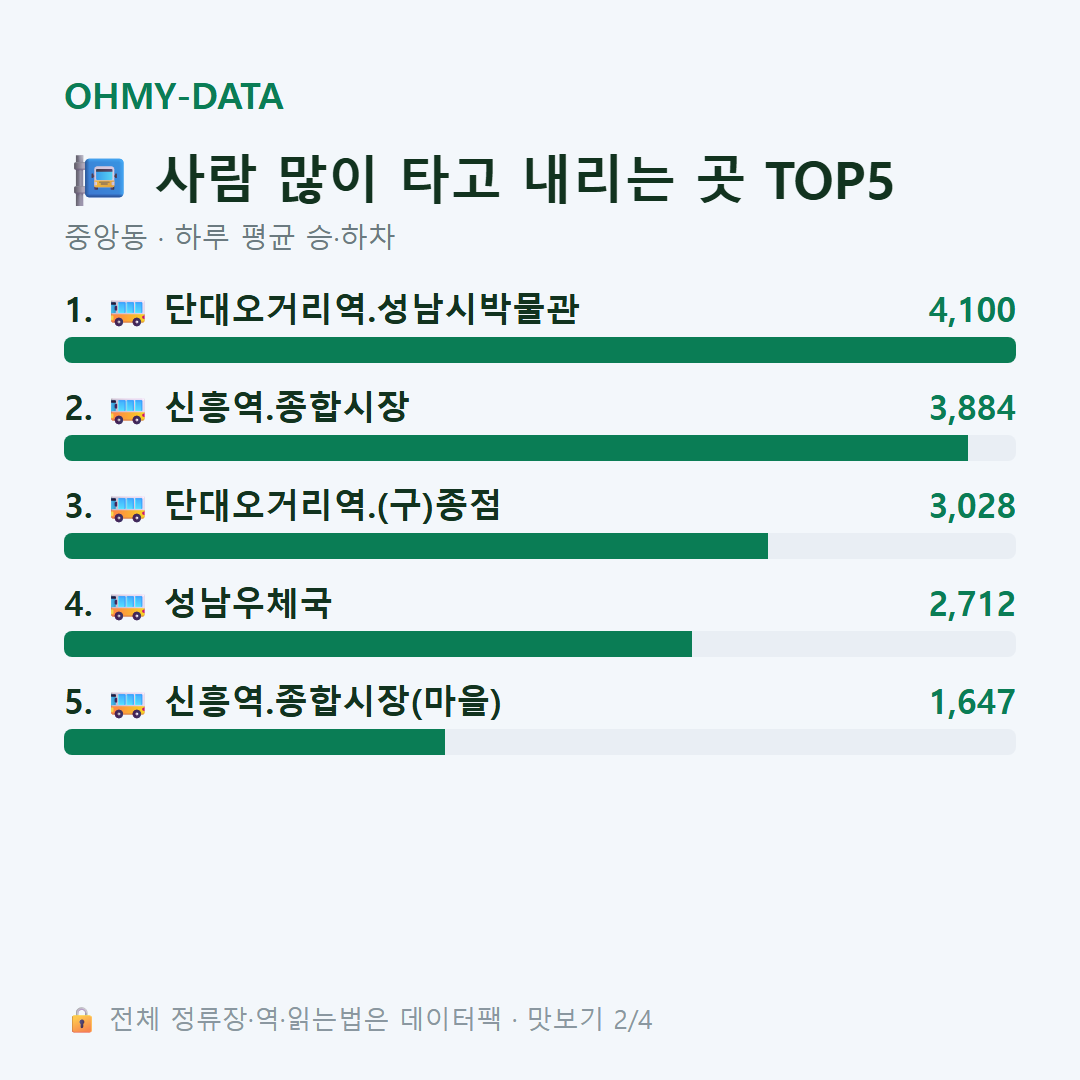Click the progress bar under 성남우체국
Viewport: 1080px width, 1080px height.
540,644
